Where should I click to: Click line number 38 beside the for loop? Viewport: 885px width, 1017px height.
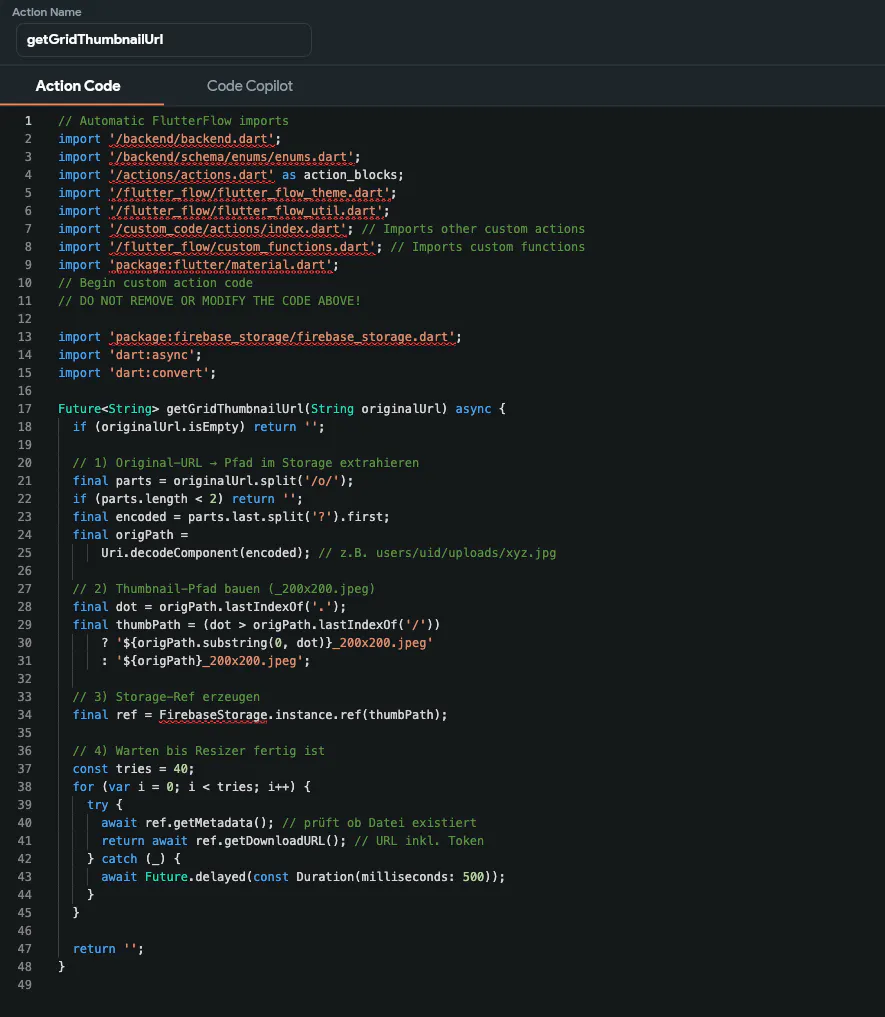[x=28, y=787]
